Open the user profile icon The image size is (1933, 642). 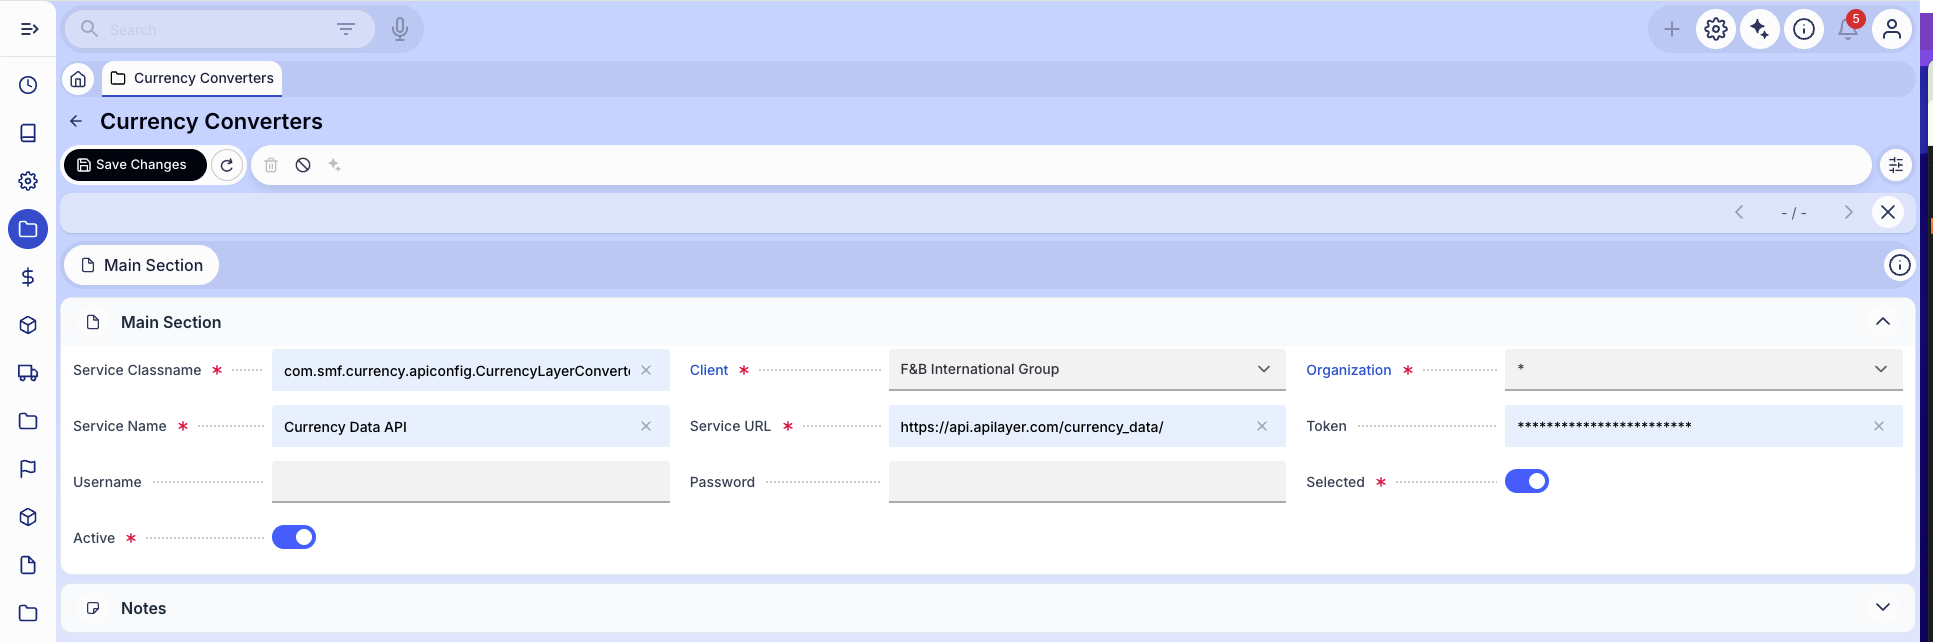coord(1891,30)
